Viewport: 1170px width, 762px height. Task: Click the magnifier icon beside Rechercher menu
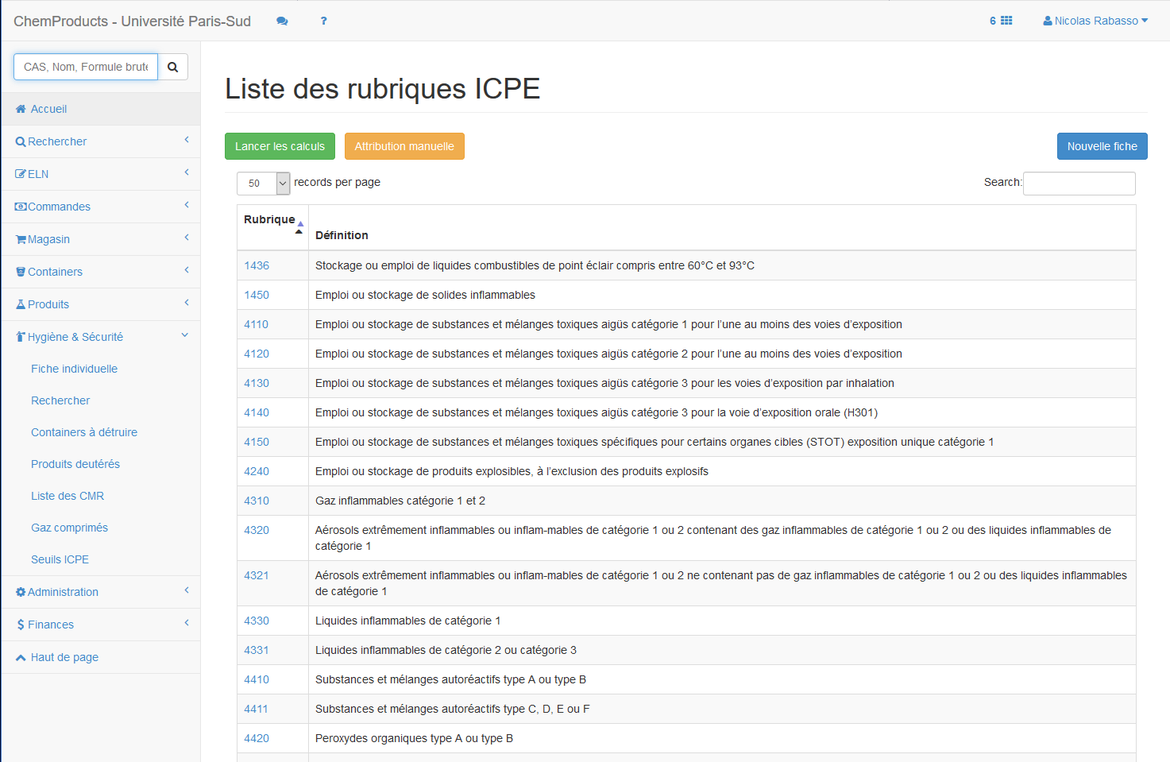[21, 142]
